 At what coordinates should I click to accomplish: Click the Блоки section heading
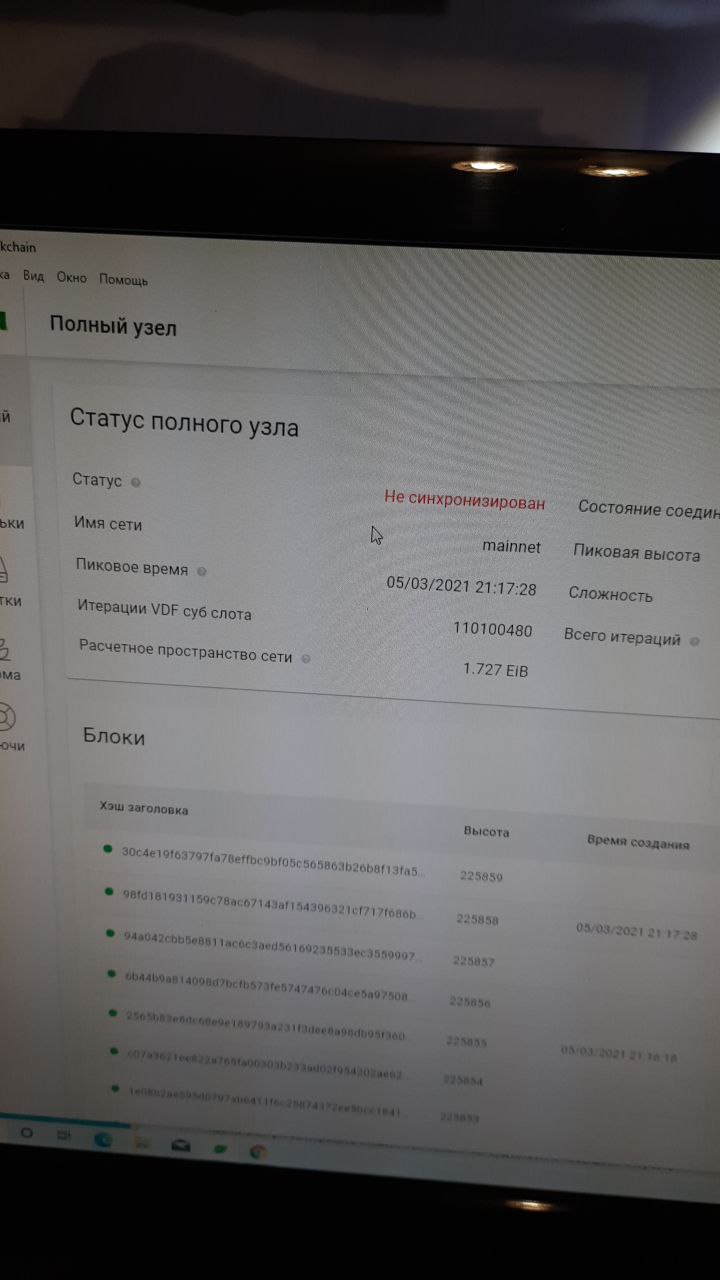(x=114, y=737)
